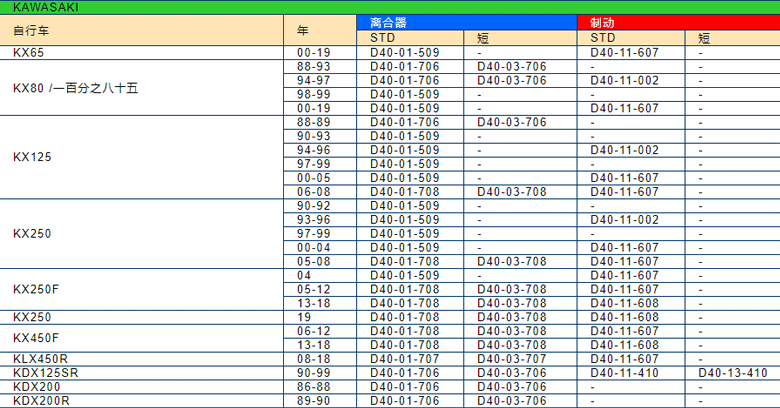Click part number D40-01-707
Viewport: 780px width, 408px height.
[x=405, y=359]
